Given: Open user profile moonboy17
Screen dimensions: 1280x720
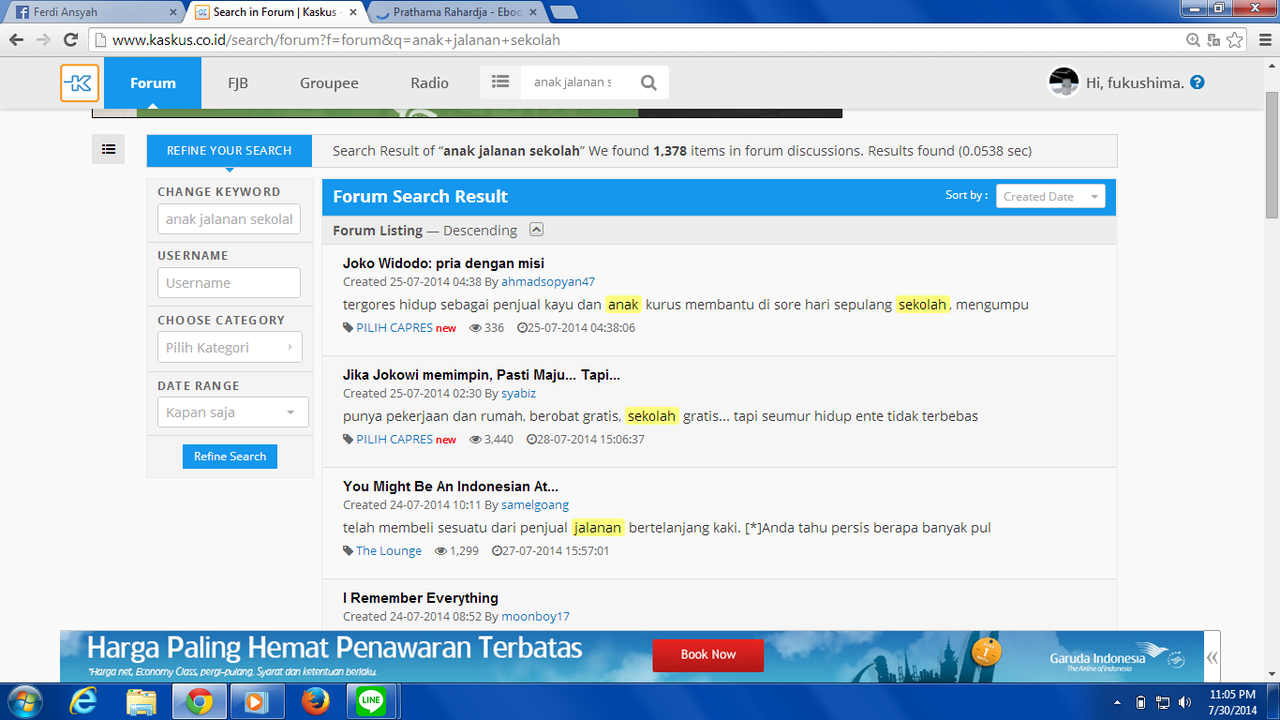Looking at the screenshot, I should click(535, 617).
